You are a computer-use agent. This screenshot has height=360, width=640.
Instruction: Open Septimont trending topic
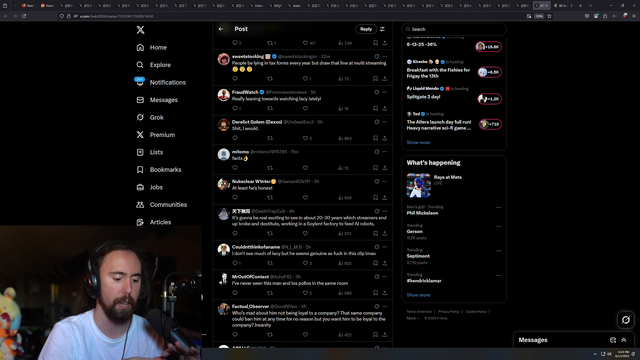click(418, 256)
